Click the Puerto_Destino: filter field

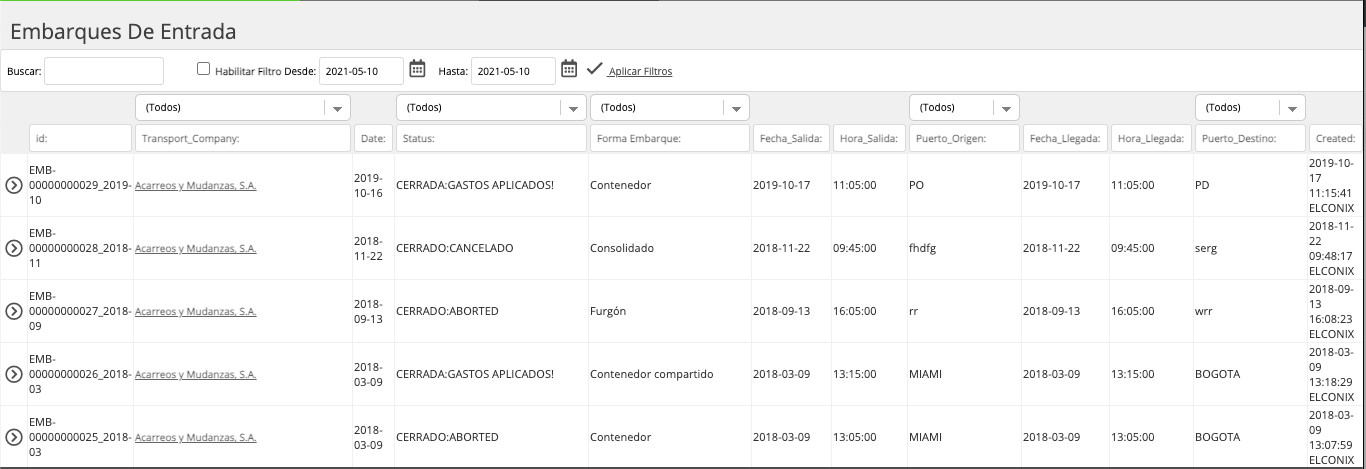coord(1250,138)
